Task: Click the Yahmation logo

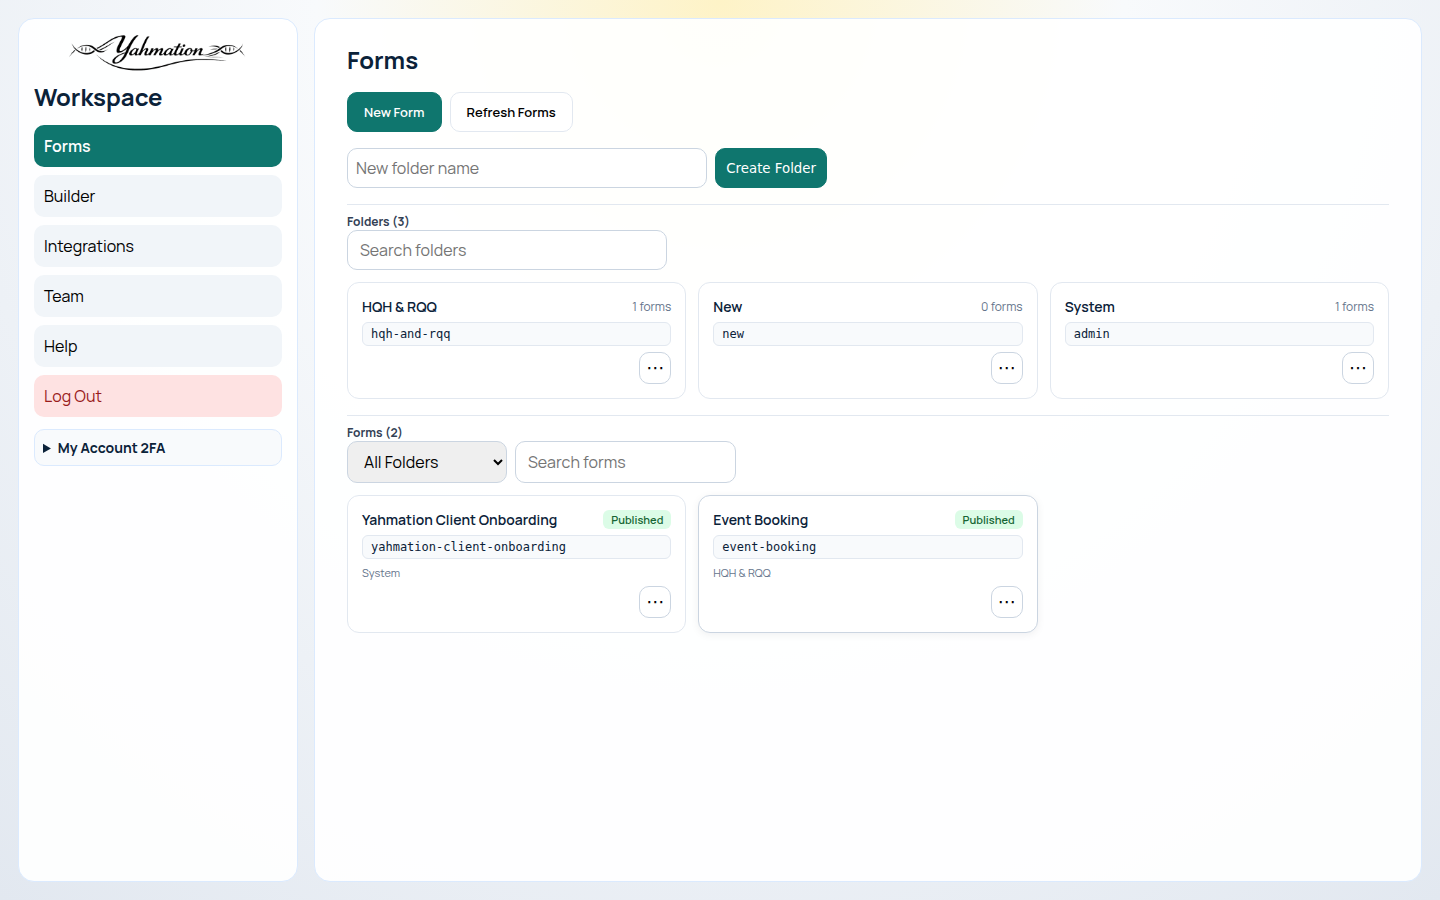Action: click(x=156, y=52)
